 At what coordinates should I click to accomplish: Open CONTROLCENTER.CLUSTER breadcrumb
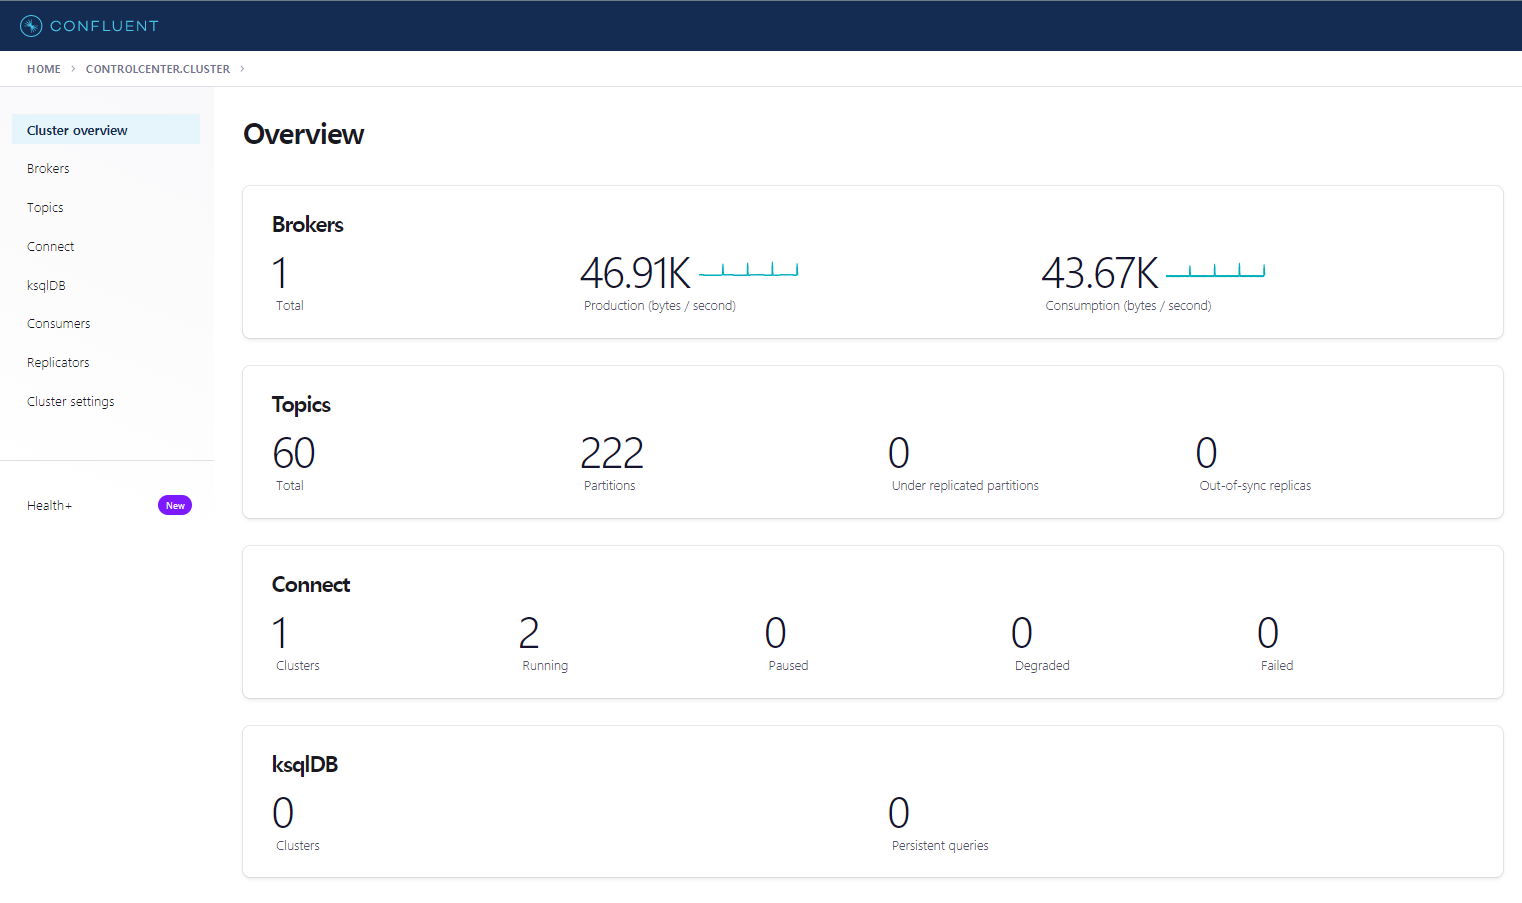[x=158, y=69]
